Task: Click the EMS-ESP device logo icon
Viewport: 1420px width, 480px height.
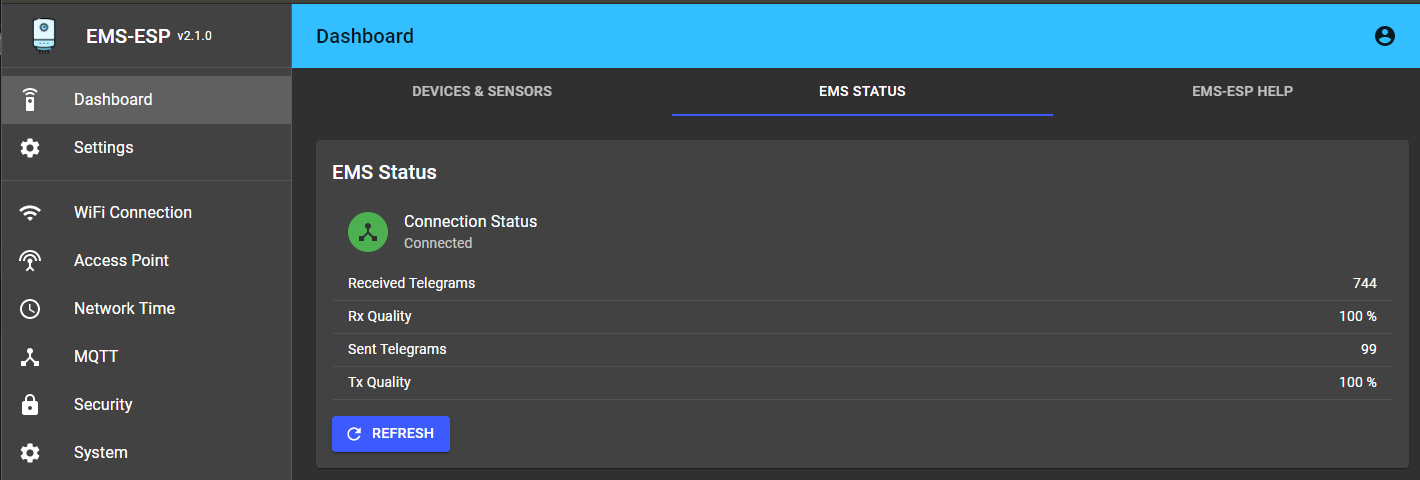Action: click(43, 35)
